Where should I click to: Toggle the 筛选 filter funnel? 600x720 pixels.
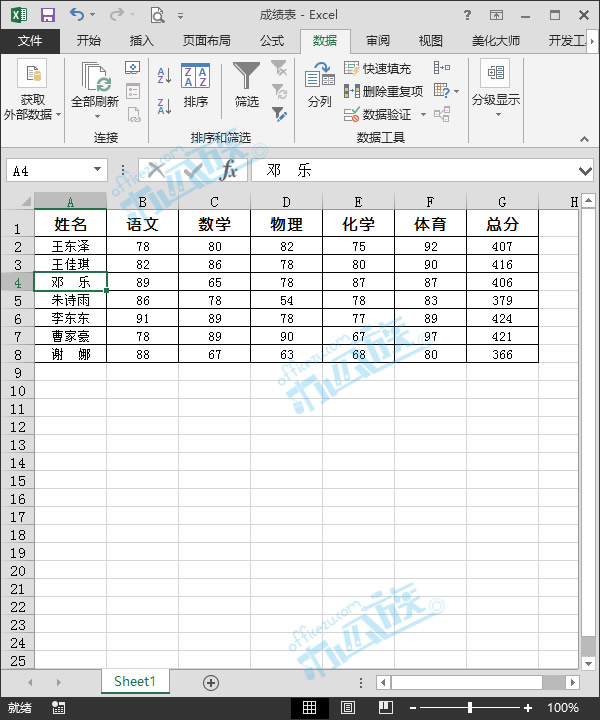pyautogui.click(x=247, y=85)
